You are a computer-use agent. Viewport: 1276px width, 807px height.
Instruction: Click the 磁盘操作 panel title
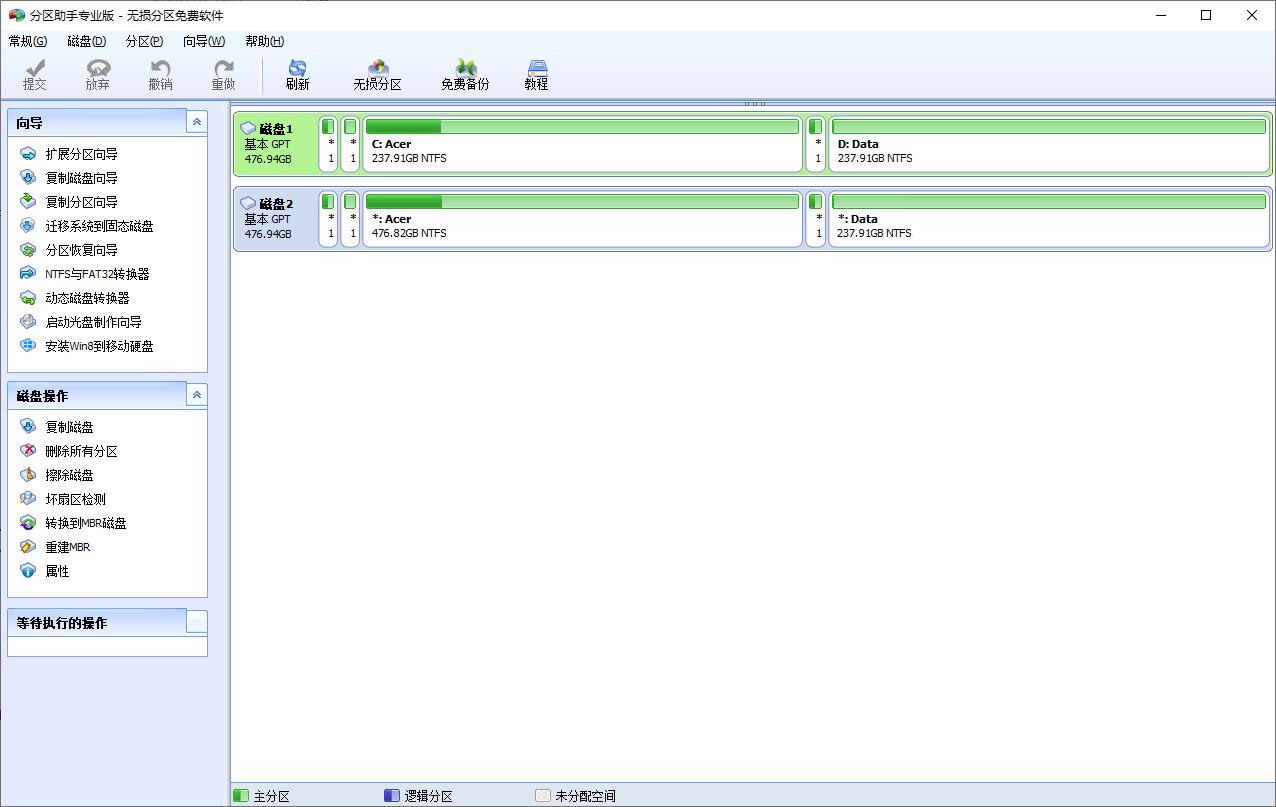click(42, 396)
